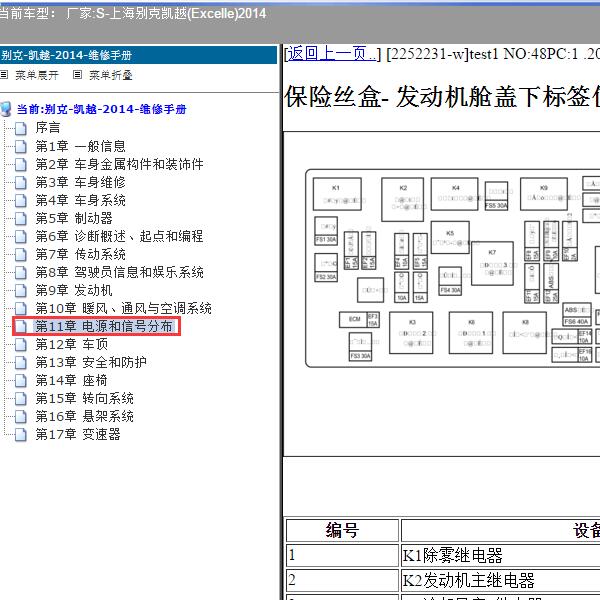The height and width of the screenshot is (600, 600).
Task: Select 第7章 传动系统
Action: [80, 254]
